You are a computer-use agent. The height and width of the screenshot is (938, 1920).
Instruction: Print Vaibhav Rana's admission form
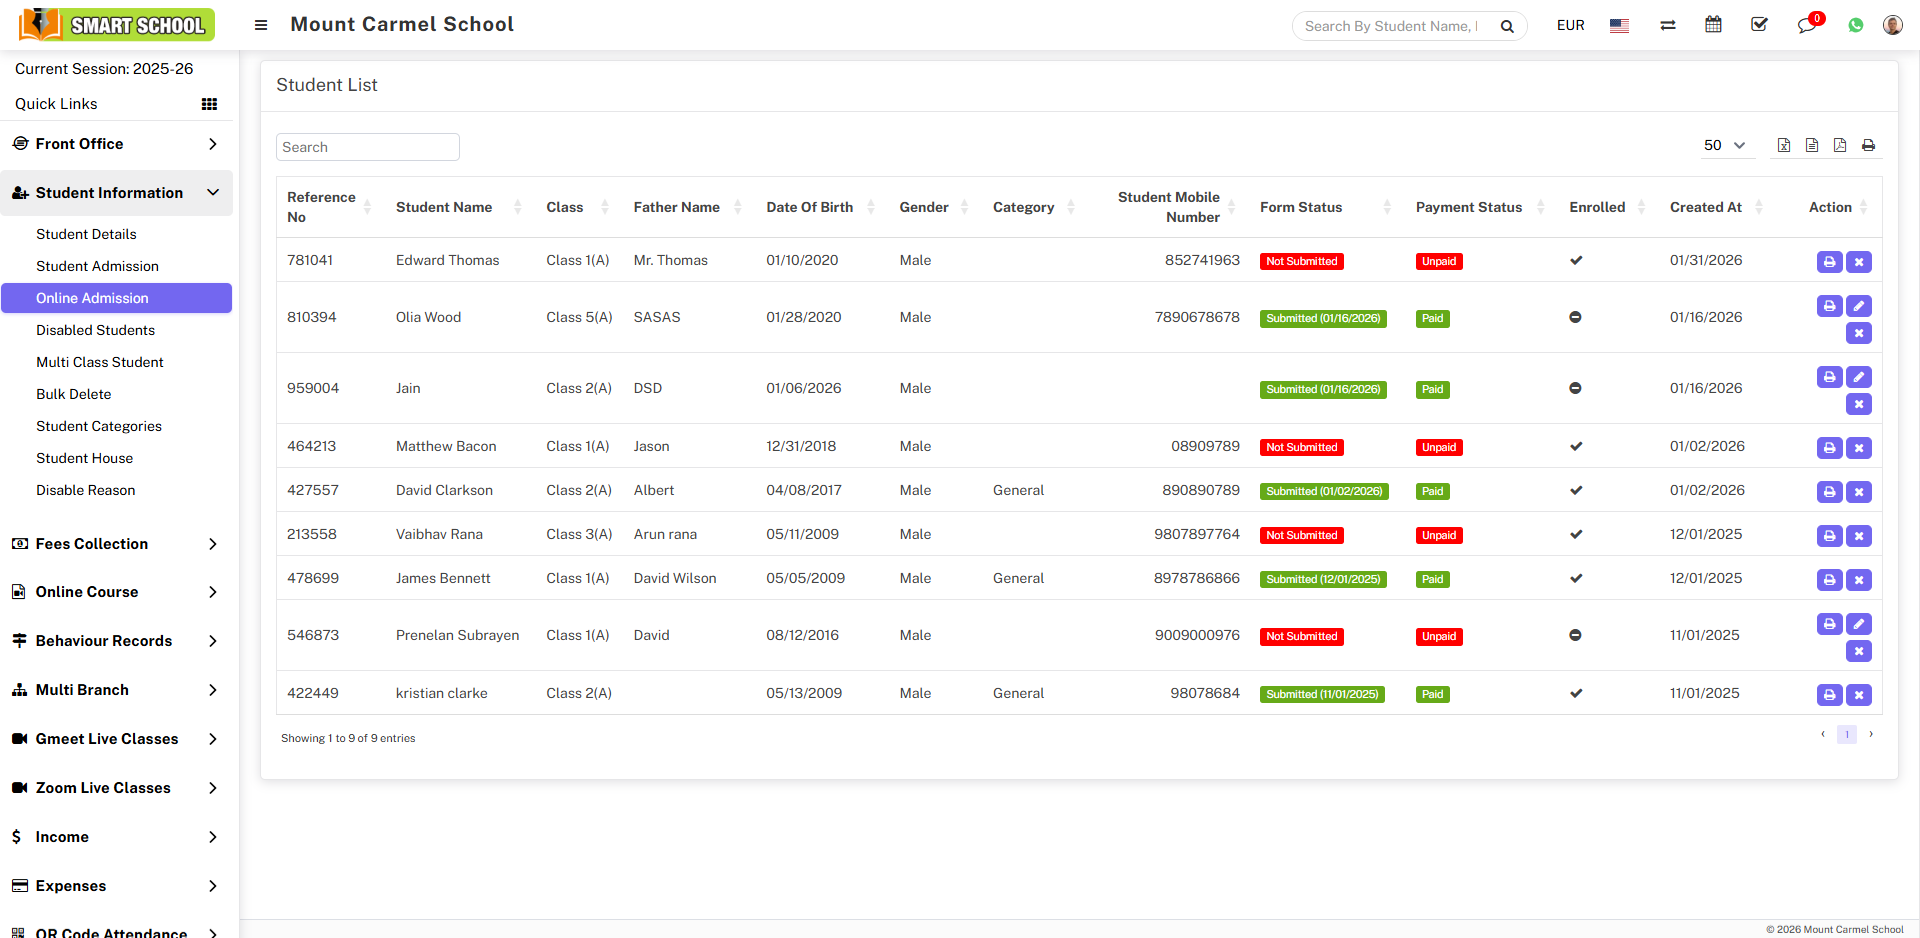(x=1829, y=536)
